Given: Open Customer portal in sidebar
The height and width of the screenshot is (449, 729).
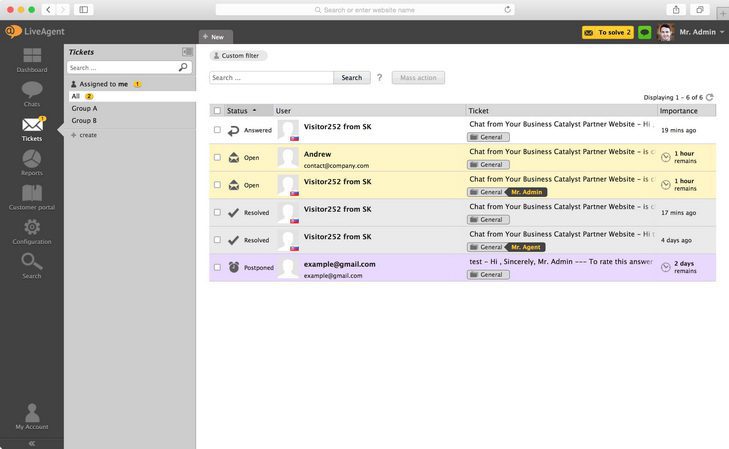Looking at the screenshot, I should click(32, 197).
